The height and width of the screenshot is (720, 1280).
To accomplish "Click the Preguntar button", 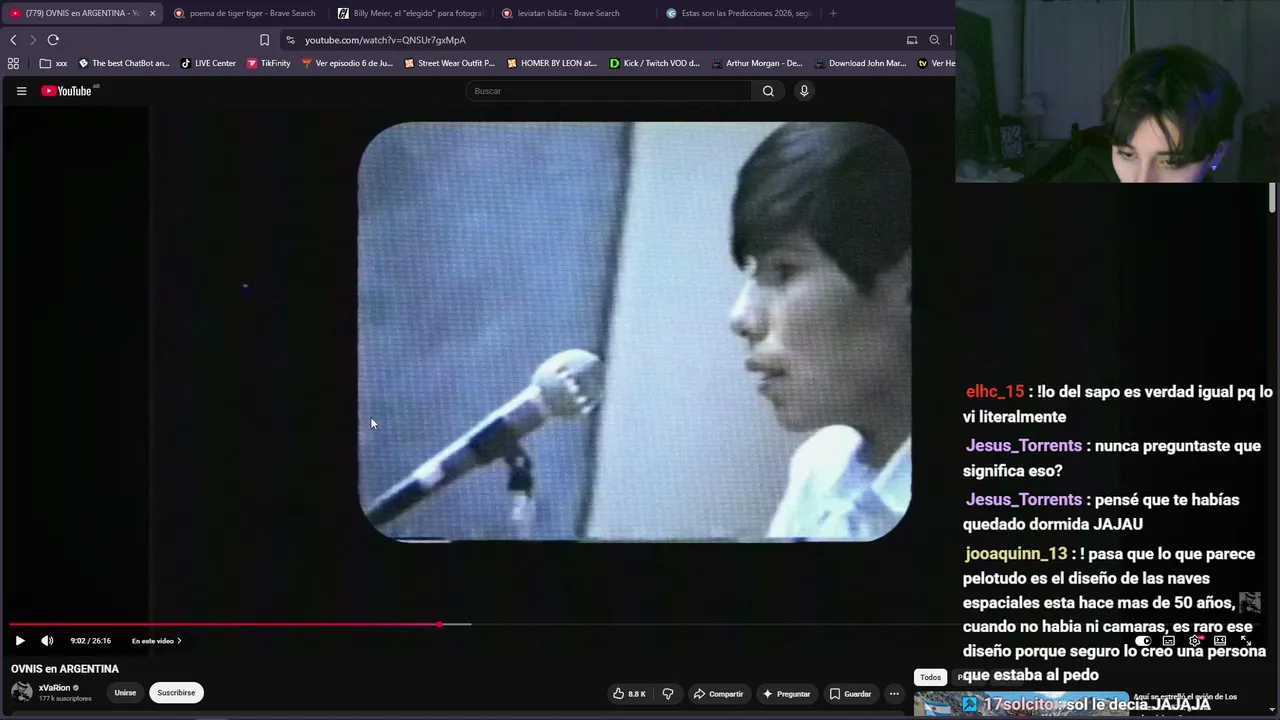I will 786,694.
